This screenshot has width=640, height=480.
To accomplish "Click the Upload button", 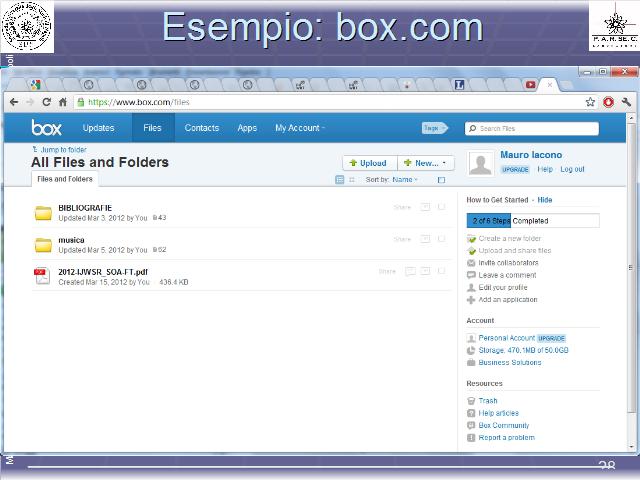I will coord(369,163).
